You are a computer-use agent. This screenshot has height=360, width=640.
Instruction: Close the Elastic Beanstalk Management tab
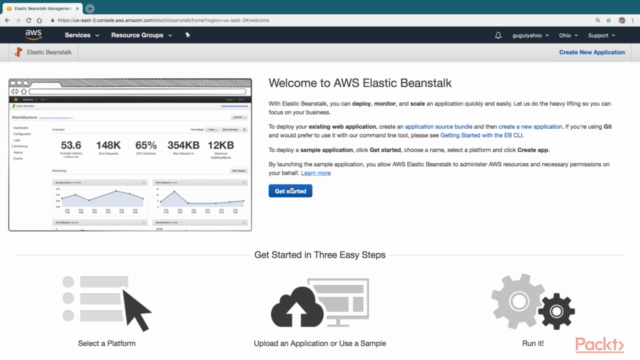[77, 8]
